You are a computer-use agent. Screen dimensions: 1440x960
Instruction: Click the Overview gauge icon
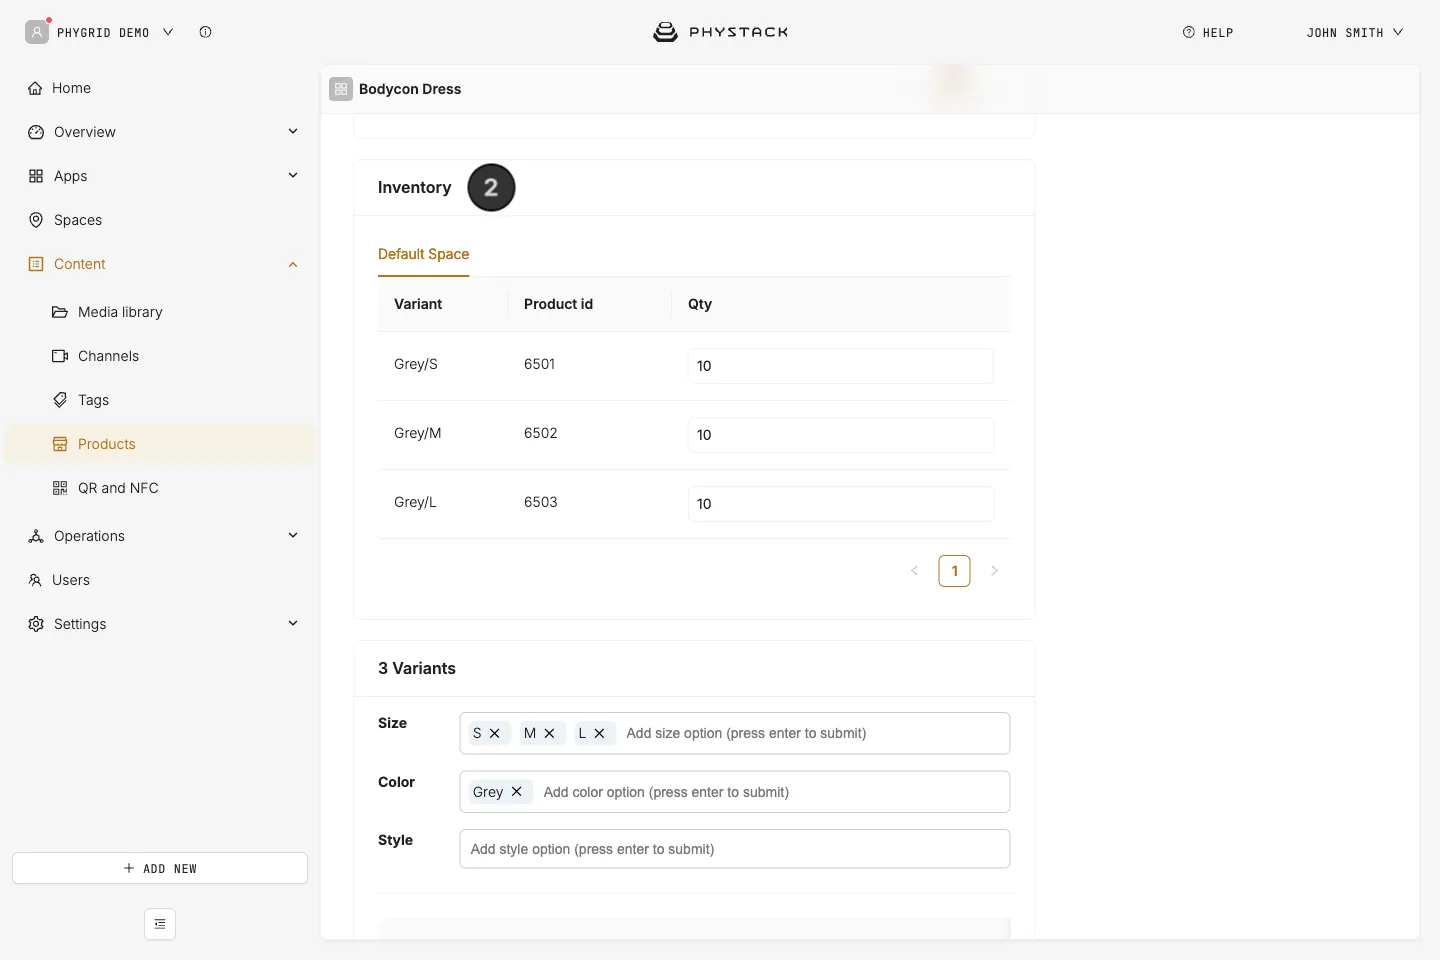tap(36, 132)
